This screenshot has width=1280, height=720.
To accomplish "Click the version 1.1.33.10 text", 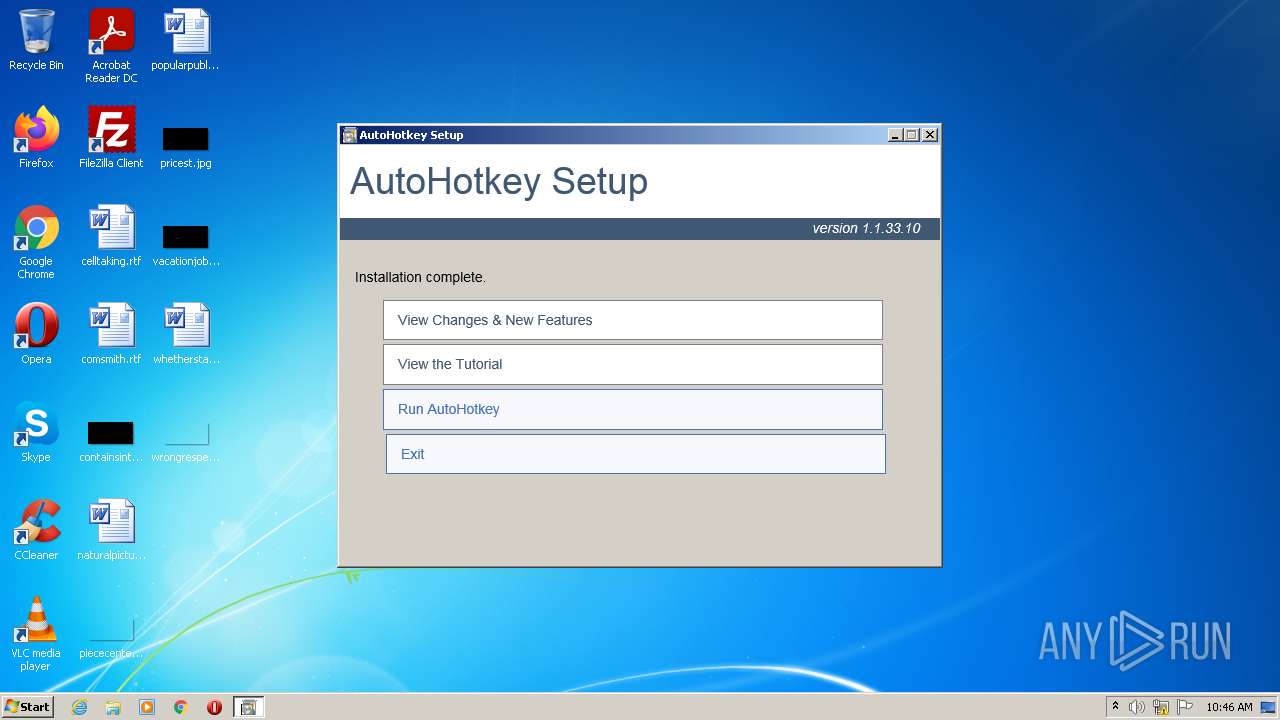I will point(866,228).
